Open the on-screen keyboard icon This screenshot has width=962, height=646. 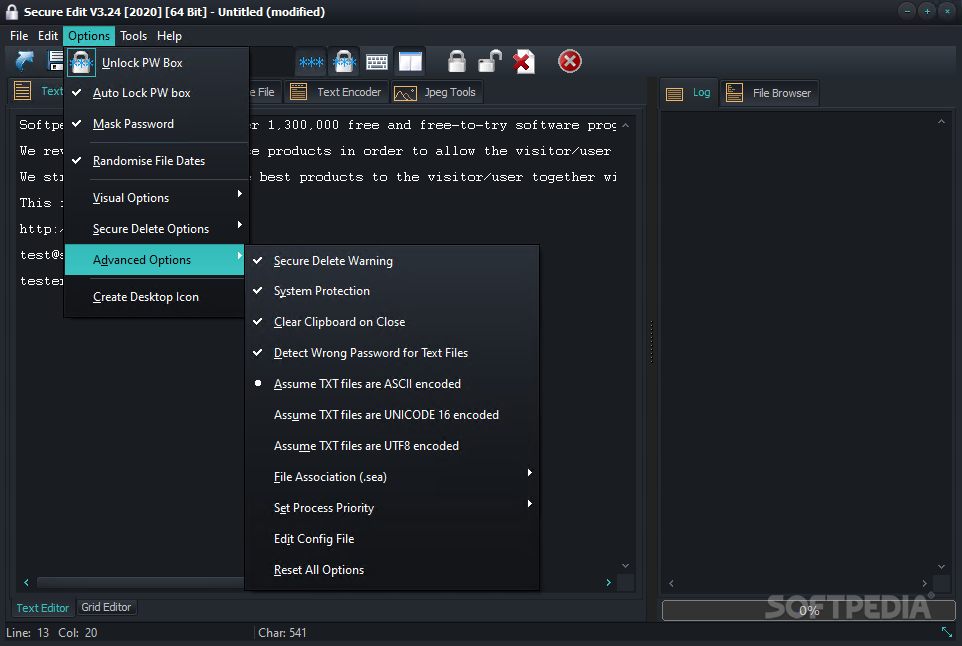(x=377, y=61)
